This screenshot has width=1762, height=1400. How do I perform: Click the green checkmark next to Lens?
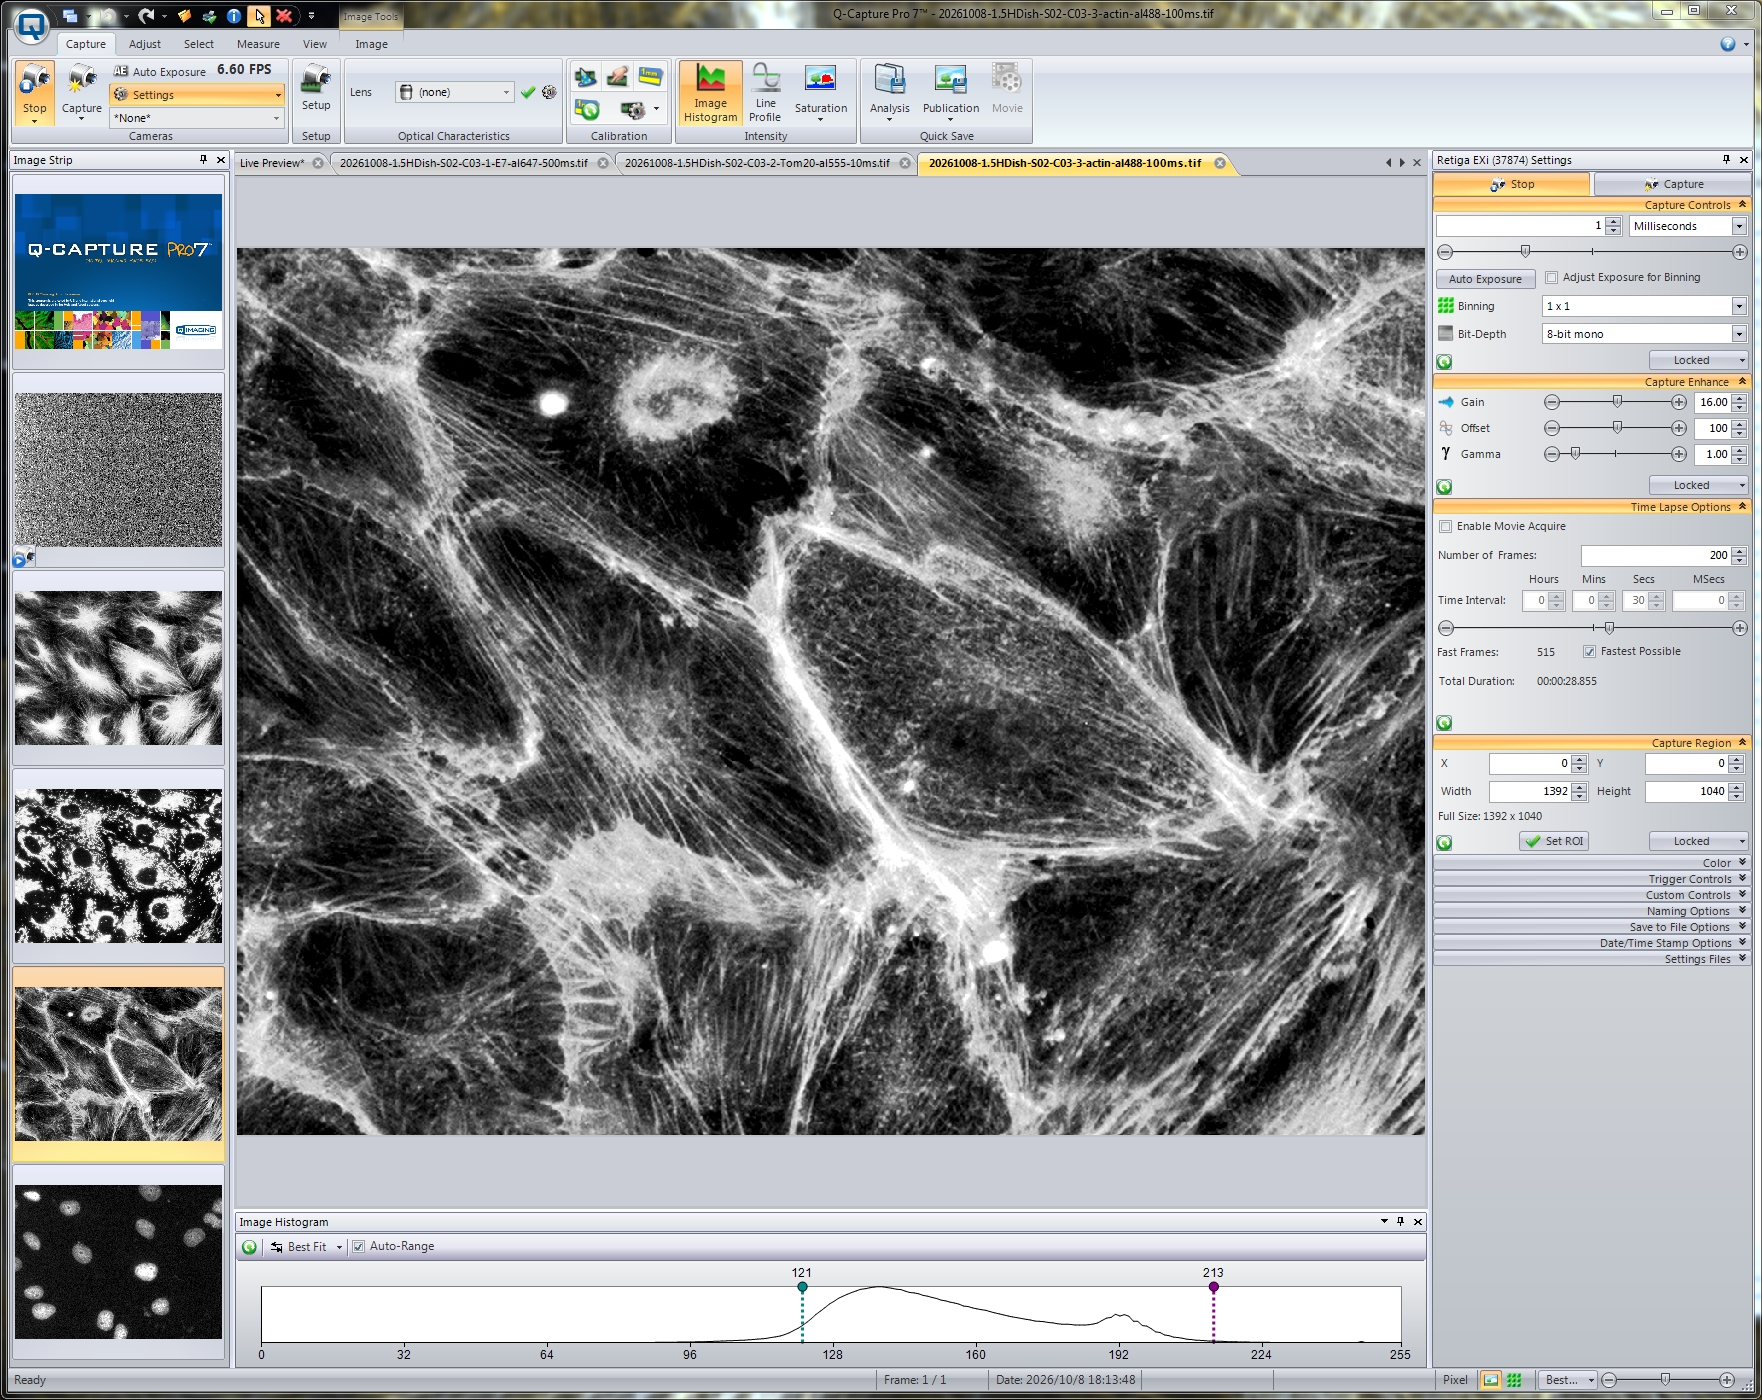[528, 92]
